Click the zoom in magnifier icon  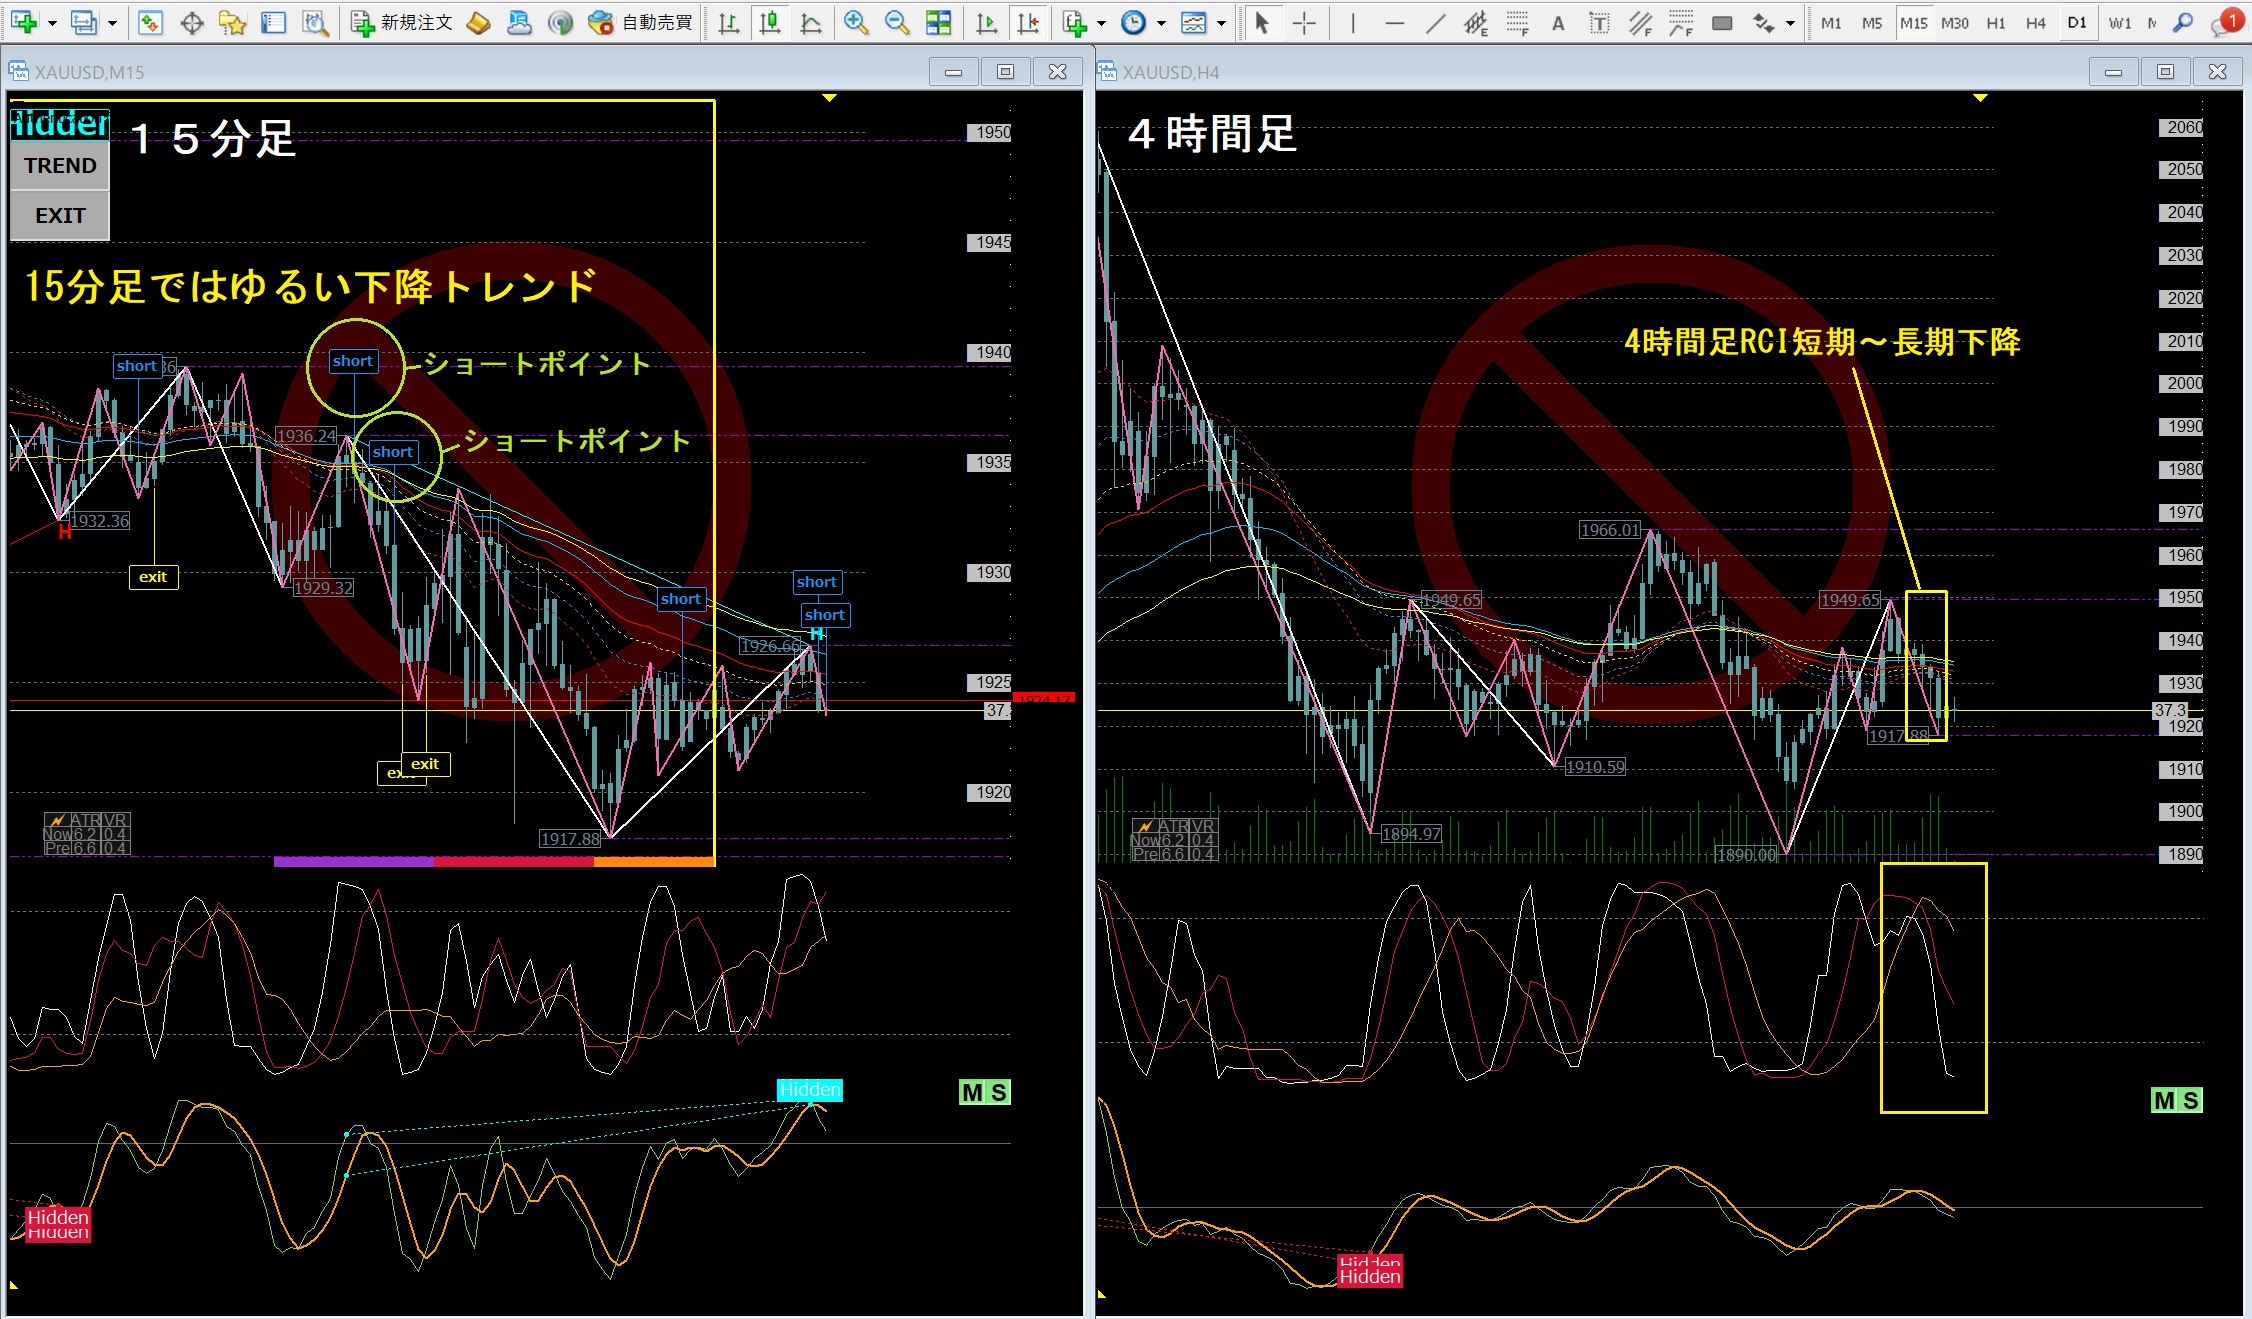click(855, 22)
